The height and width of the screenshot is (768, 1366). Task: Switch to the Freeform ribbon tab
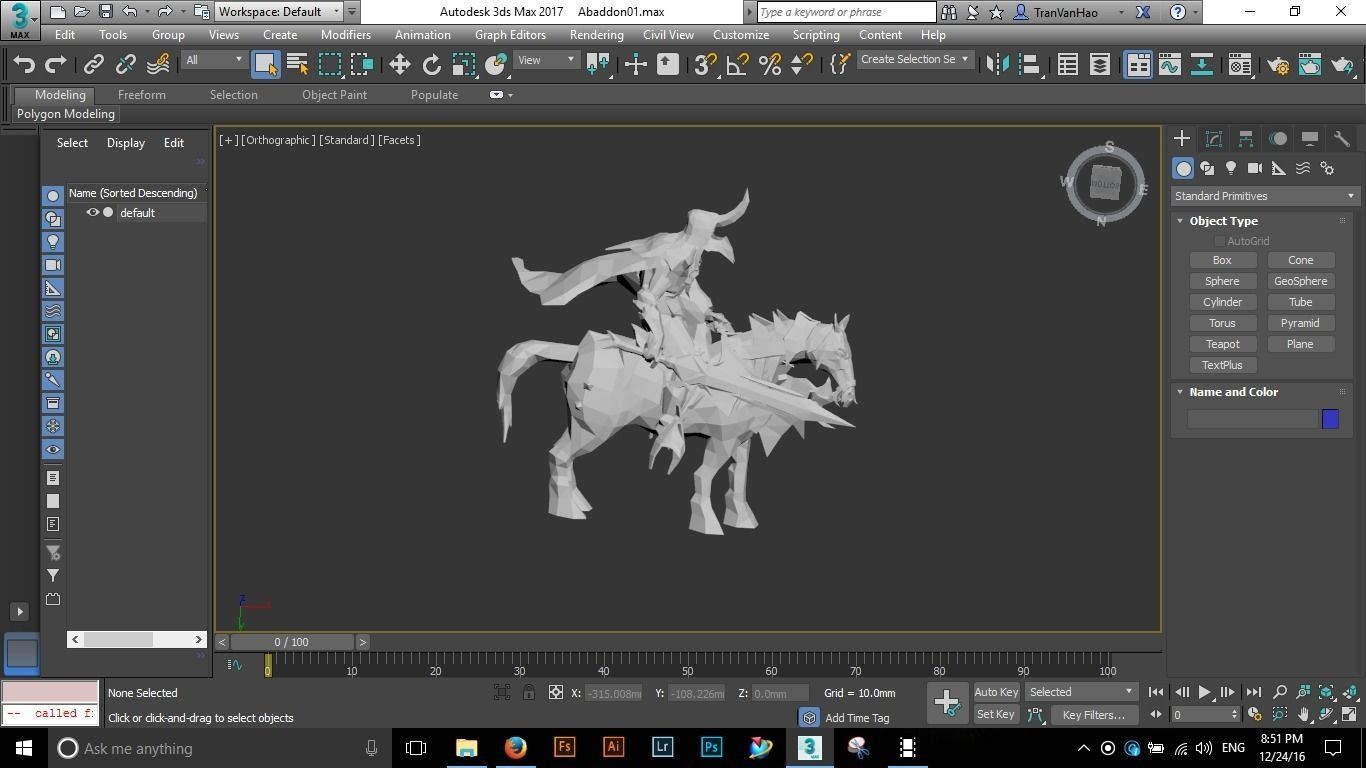(141, 95)
